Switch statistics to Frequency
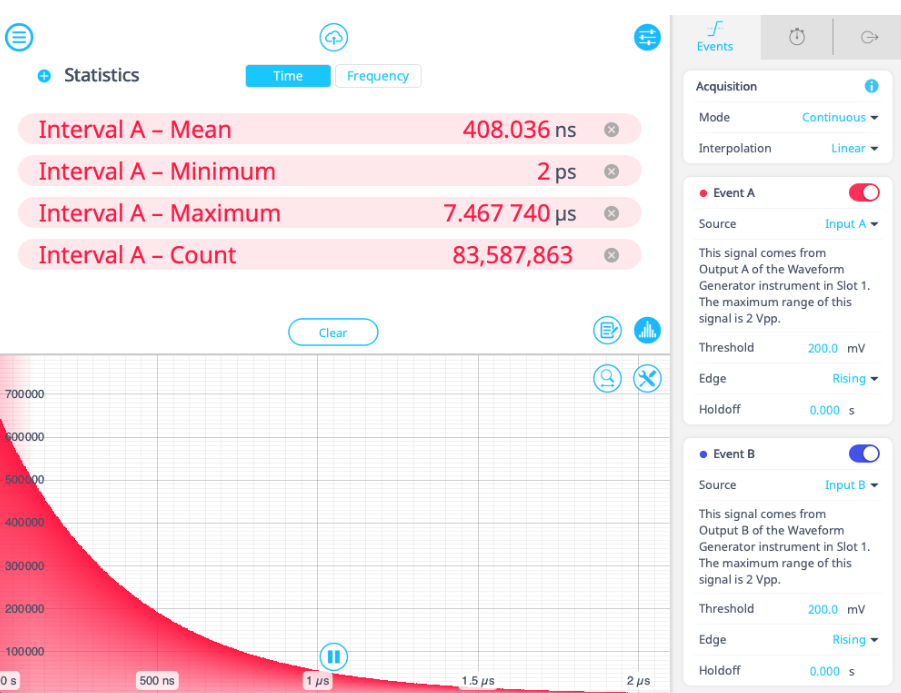Image resolution: width=901 pixels, height=693 pixels. [x=377, y=76]
